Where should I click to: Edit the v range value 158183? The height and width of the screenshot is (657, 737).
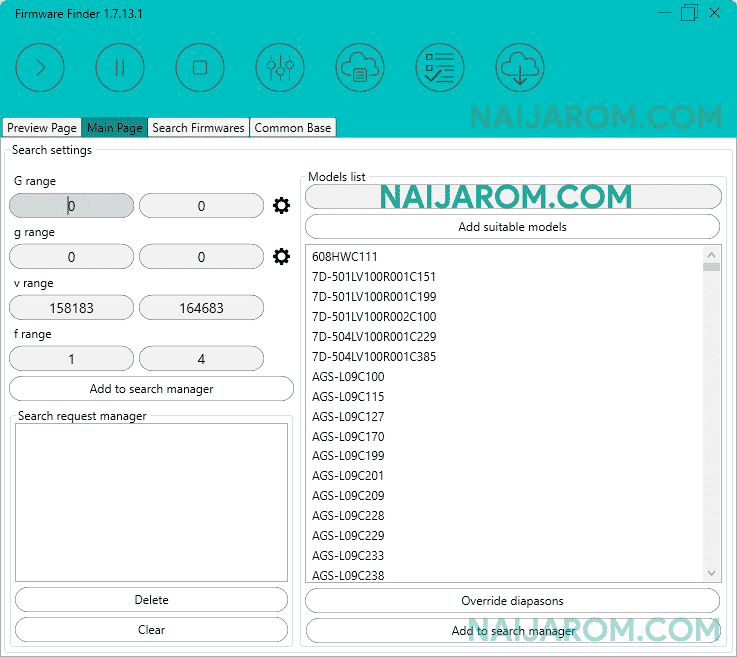click(x=71, y=308)
